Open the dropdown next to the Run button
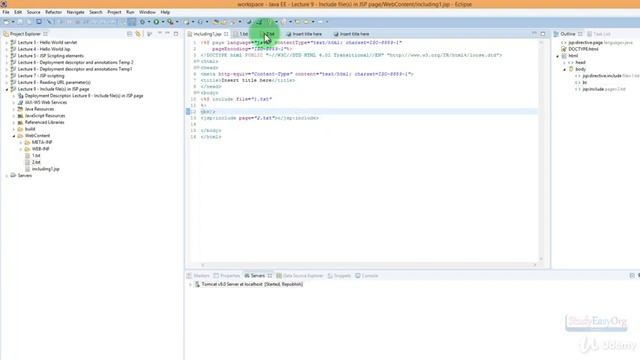This screenshot has height=360, width=640. [162, 22]
